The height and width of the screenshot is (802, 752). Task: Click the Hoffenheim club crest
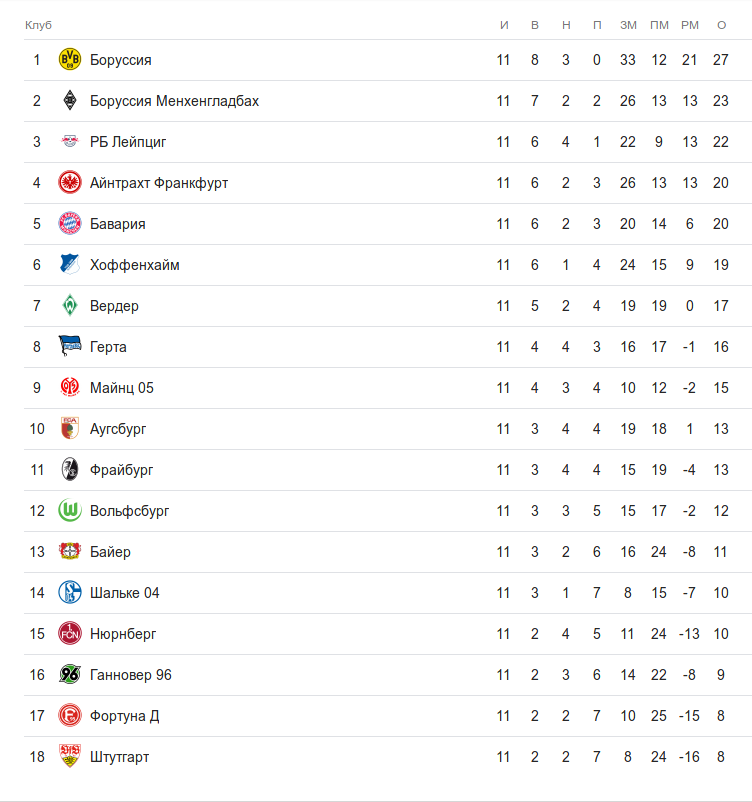click(x=69, y=265)
